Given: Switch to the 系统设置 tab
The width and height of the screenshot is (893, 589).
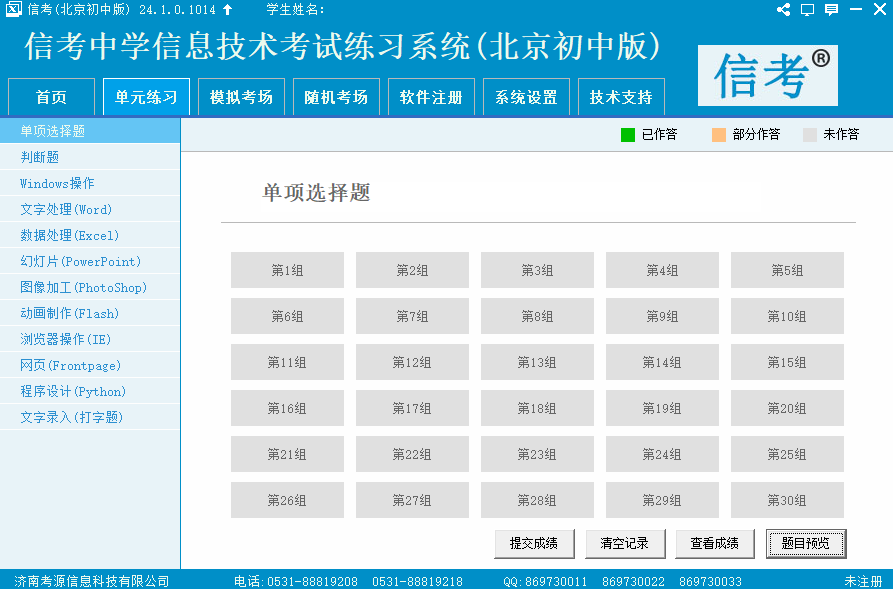Looking at the screenshot, I should (526, 97).
